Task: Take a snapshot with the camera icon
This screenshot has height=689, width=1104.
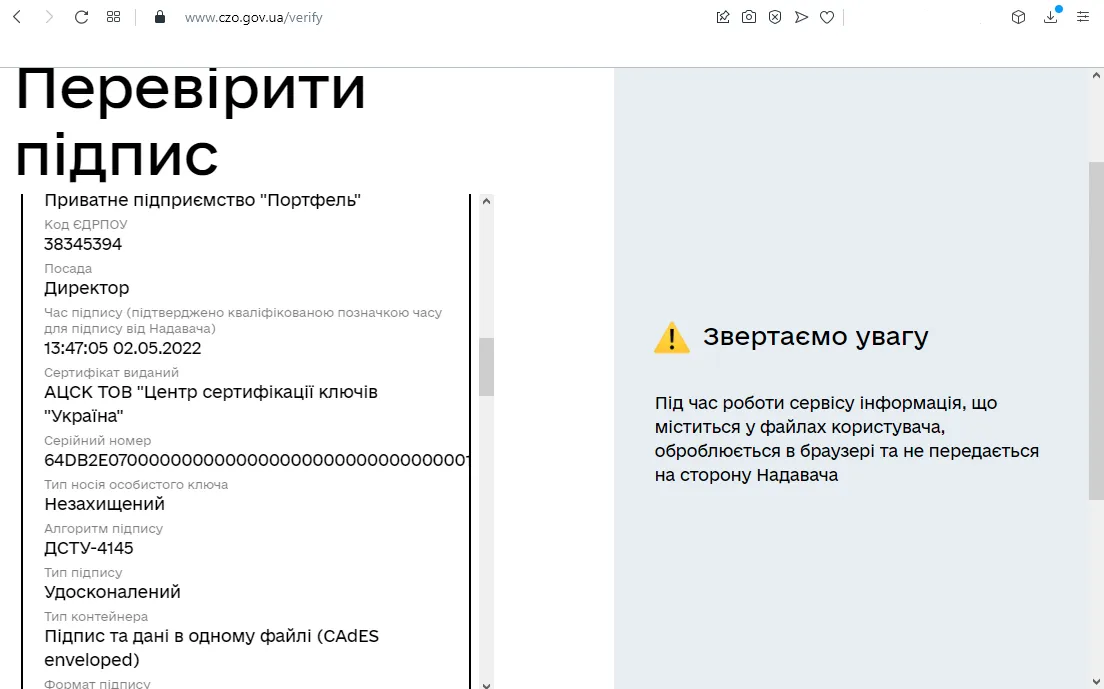Action: (749, 17)
